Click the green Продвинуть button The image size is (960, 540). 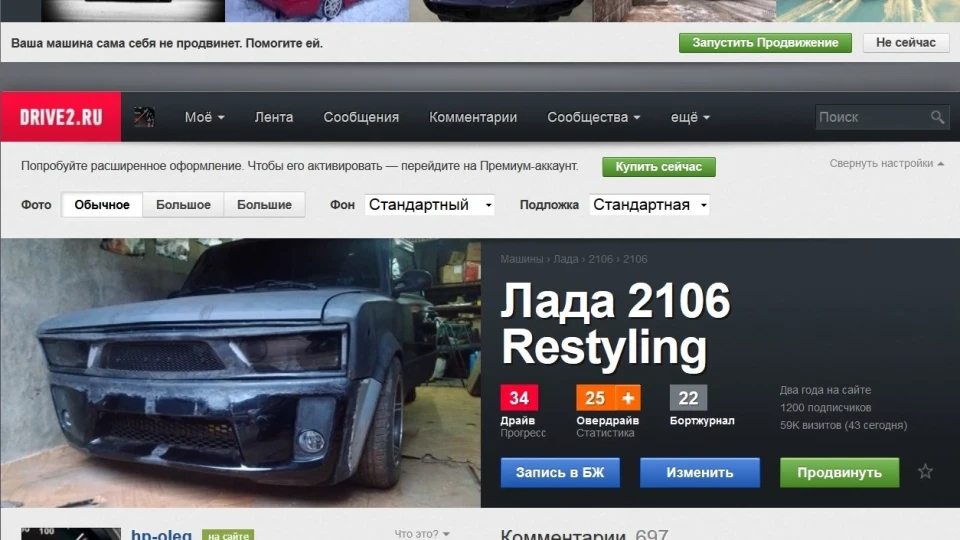(839, 473)
